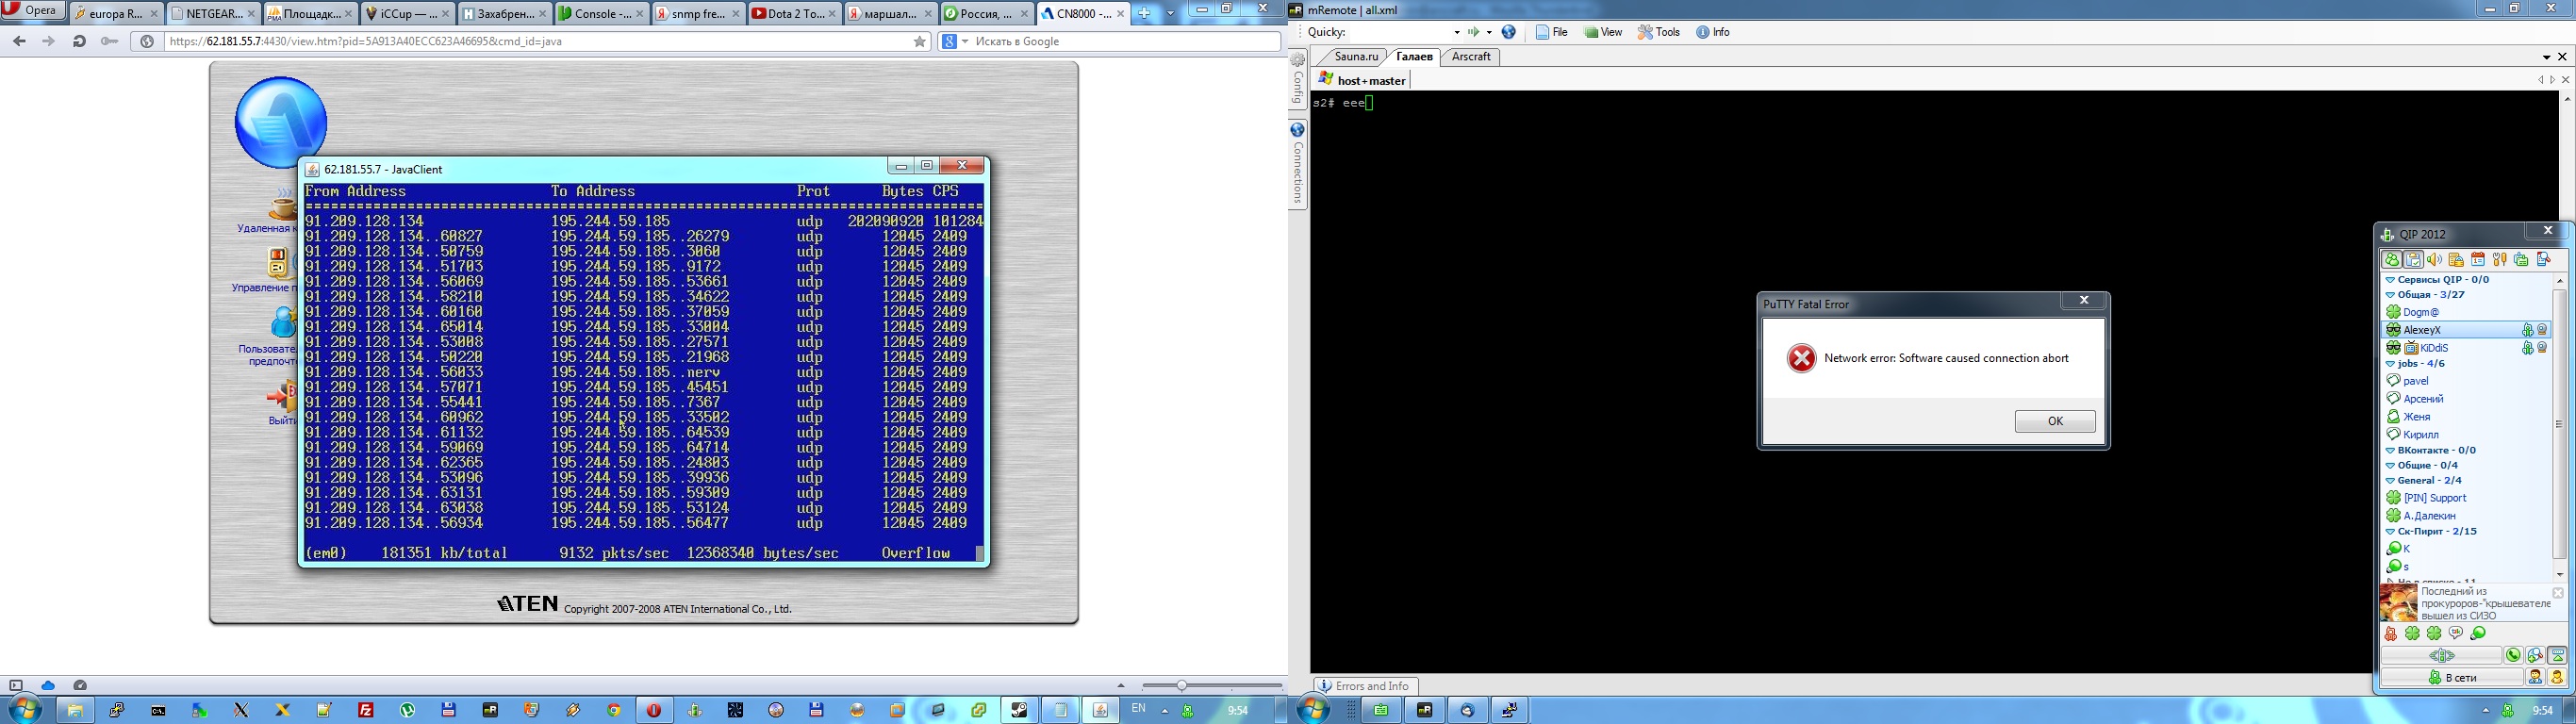Open Windows Start button on left taskbar
Image resolution: width=2576 pixels, height=724 pixels.
click(27, 710)
